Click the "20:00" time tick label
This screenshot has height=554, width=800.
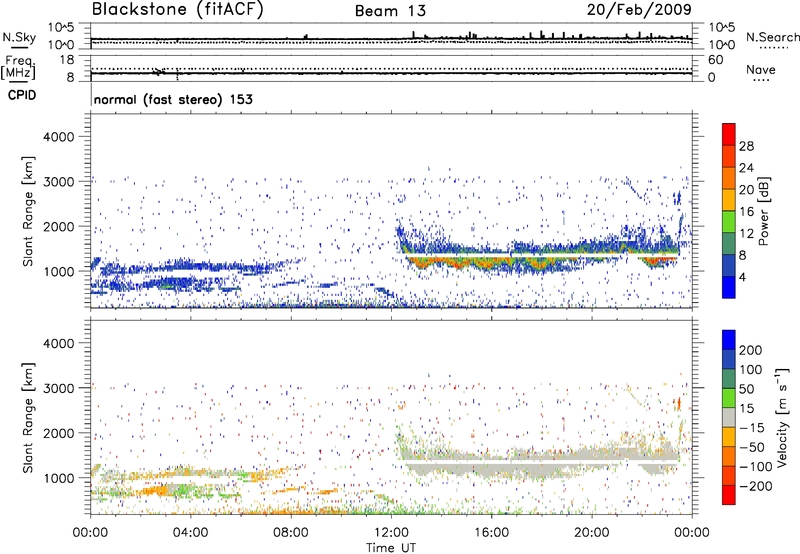point(591,533)
